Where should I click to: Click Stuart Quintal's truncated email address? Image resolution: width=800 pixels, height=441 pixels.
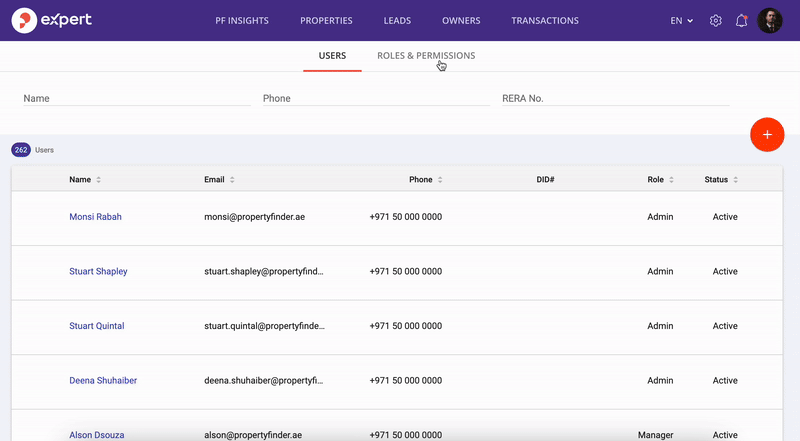pos(264,326)
